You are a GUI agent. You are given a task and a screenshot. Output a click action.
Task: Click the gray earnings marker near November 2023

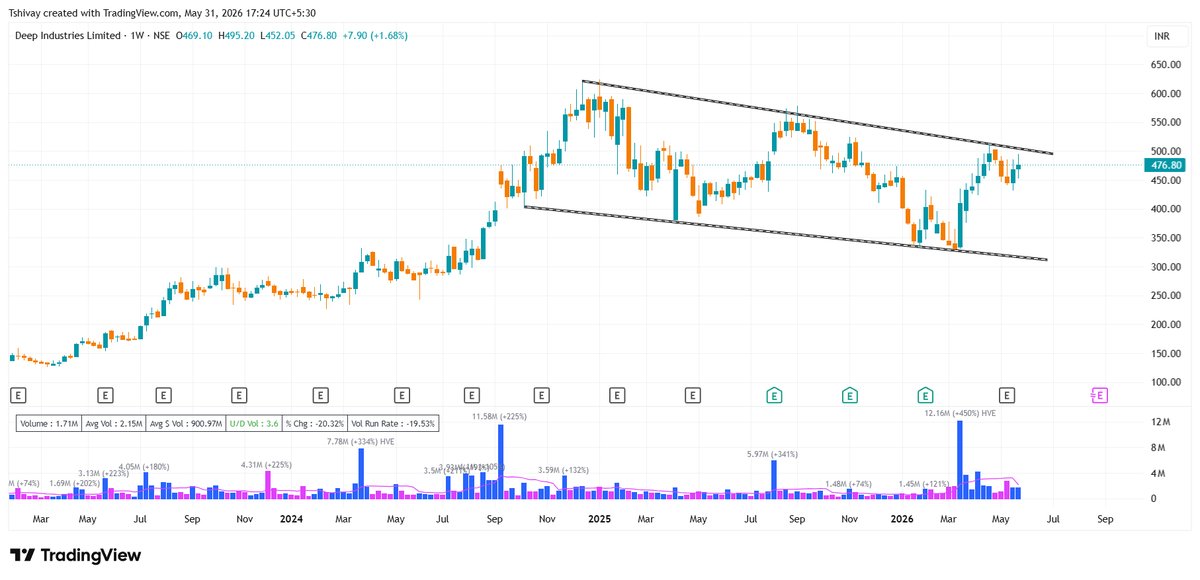[x=239, y=395]
